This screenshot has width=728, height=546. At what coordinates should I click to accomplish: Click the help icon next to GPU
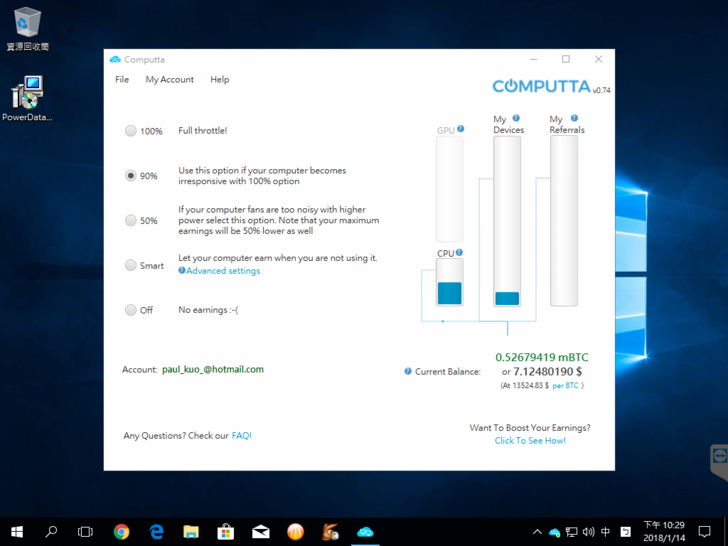click(x=460, y=129)
